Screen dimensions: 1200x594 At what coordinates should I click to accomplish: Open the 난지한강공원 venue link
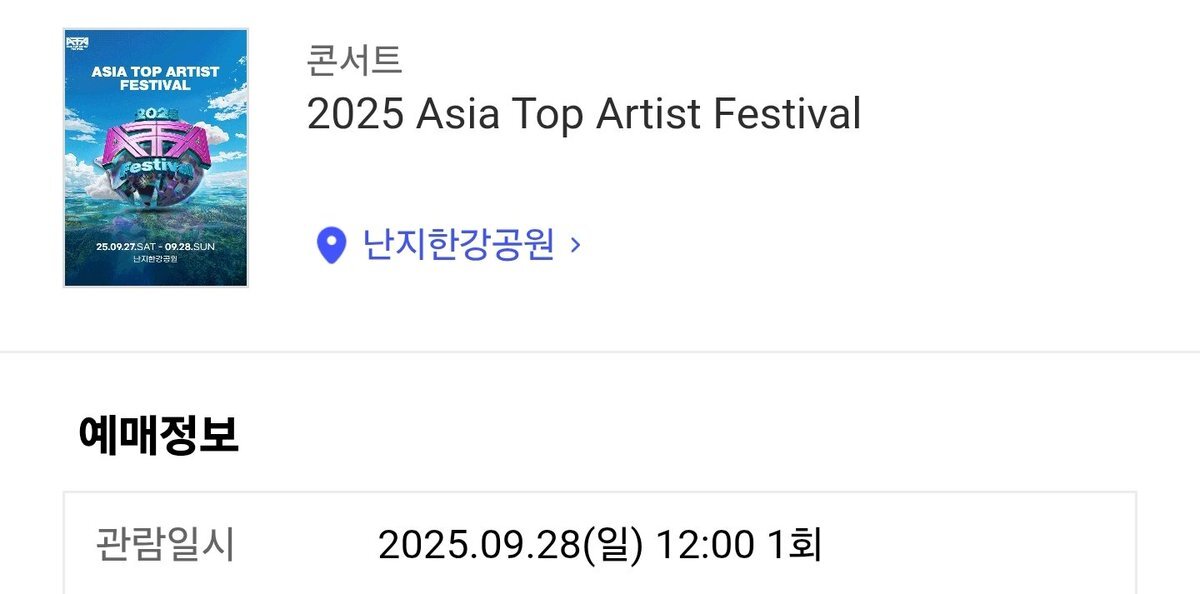click(459, 244)
